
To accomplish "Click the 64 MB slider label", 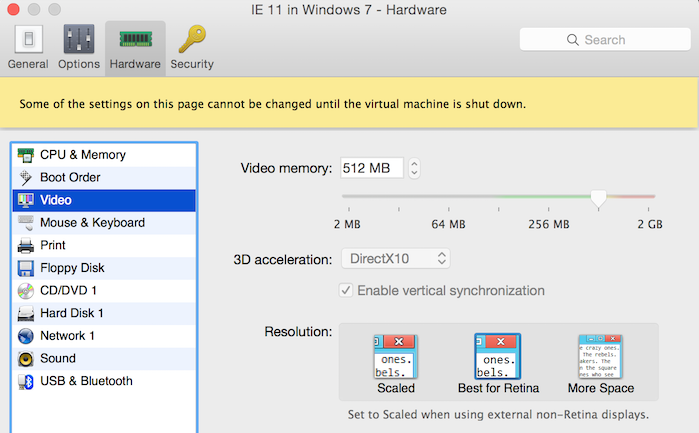I will tap(448, 224).
